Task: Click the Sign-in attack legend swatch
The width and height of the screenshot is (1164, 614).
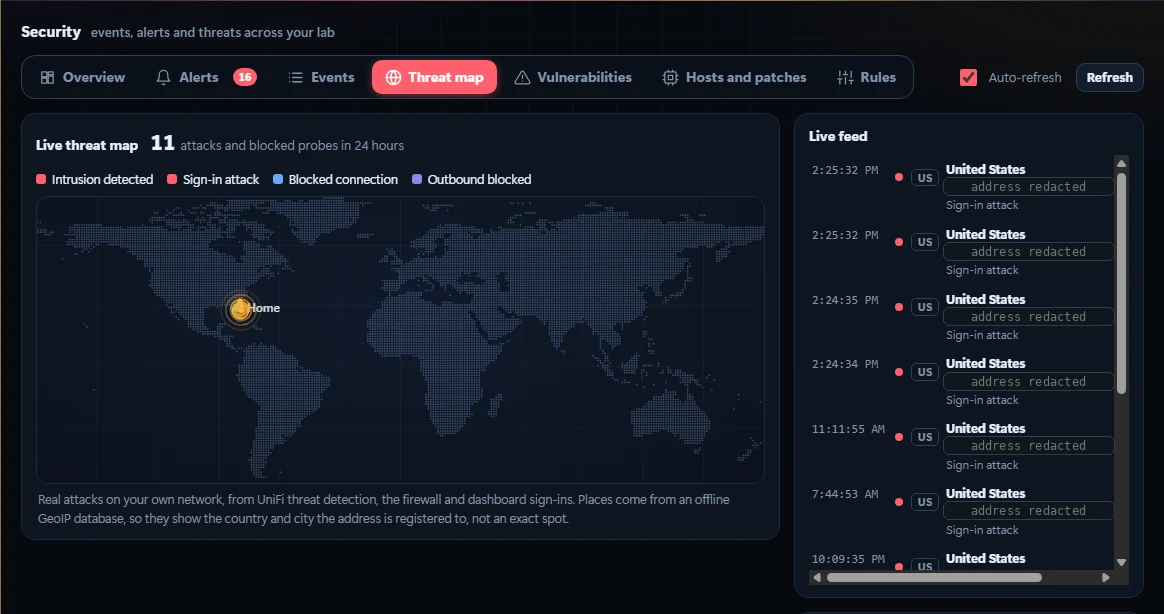Action: coord(172,179)
